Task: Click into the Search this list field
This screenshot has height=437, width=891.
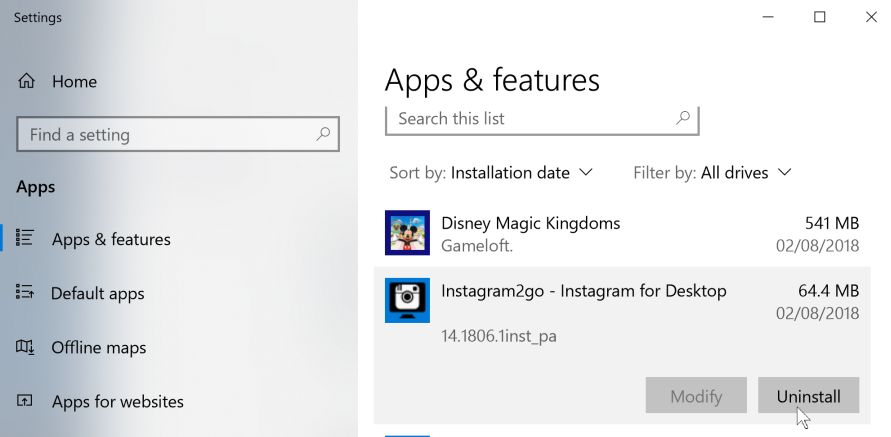Action: pos(530,118)
